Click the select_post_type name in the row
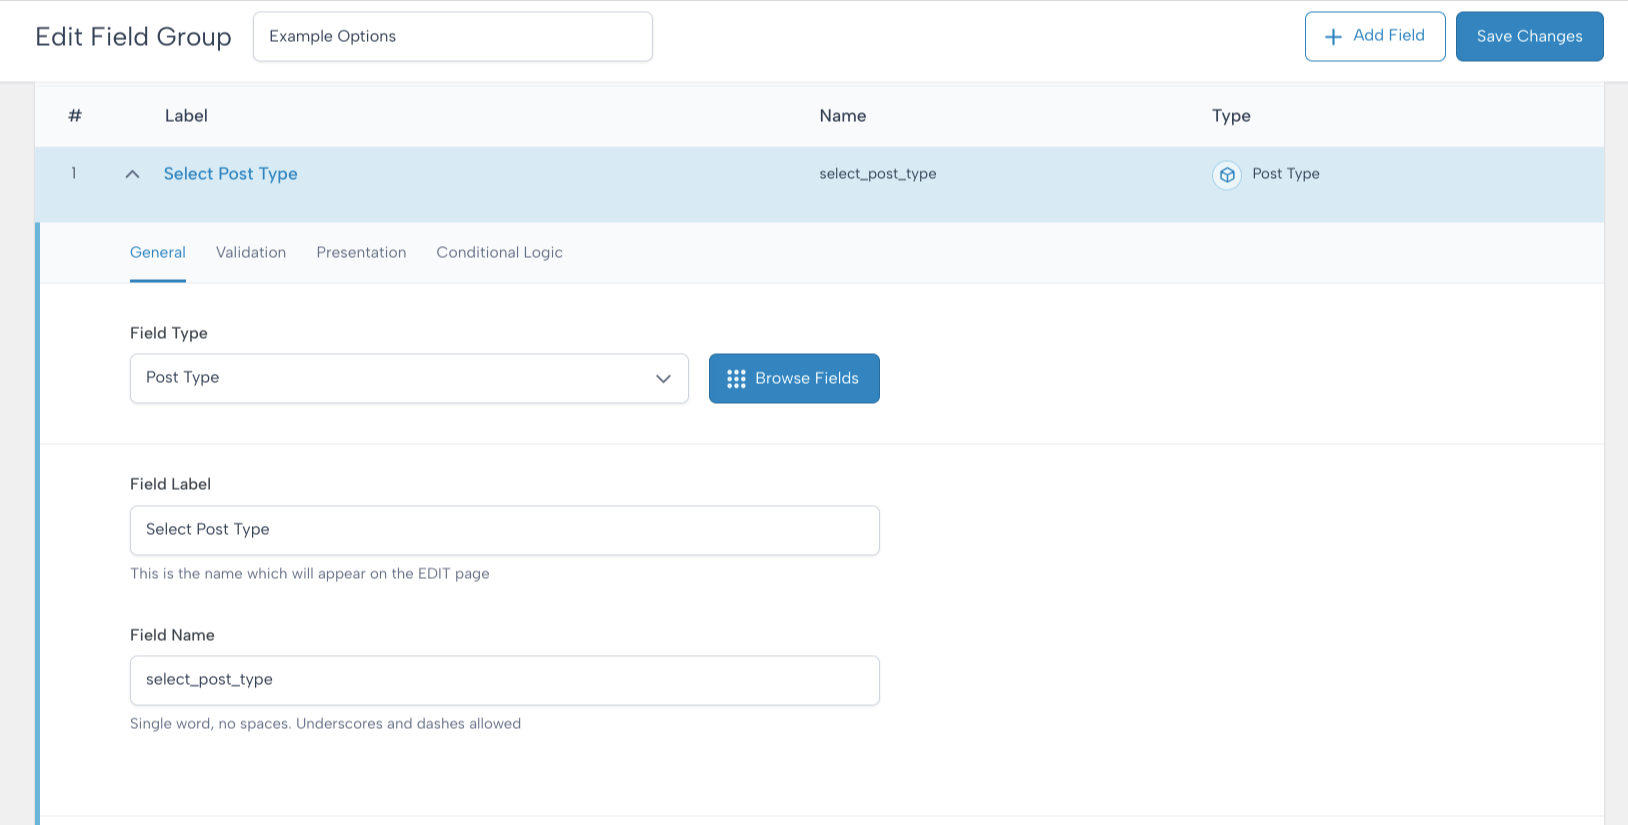The width and height of the screenshot is (1628, 825). coord(878,174)
